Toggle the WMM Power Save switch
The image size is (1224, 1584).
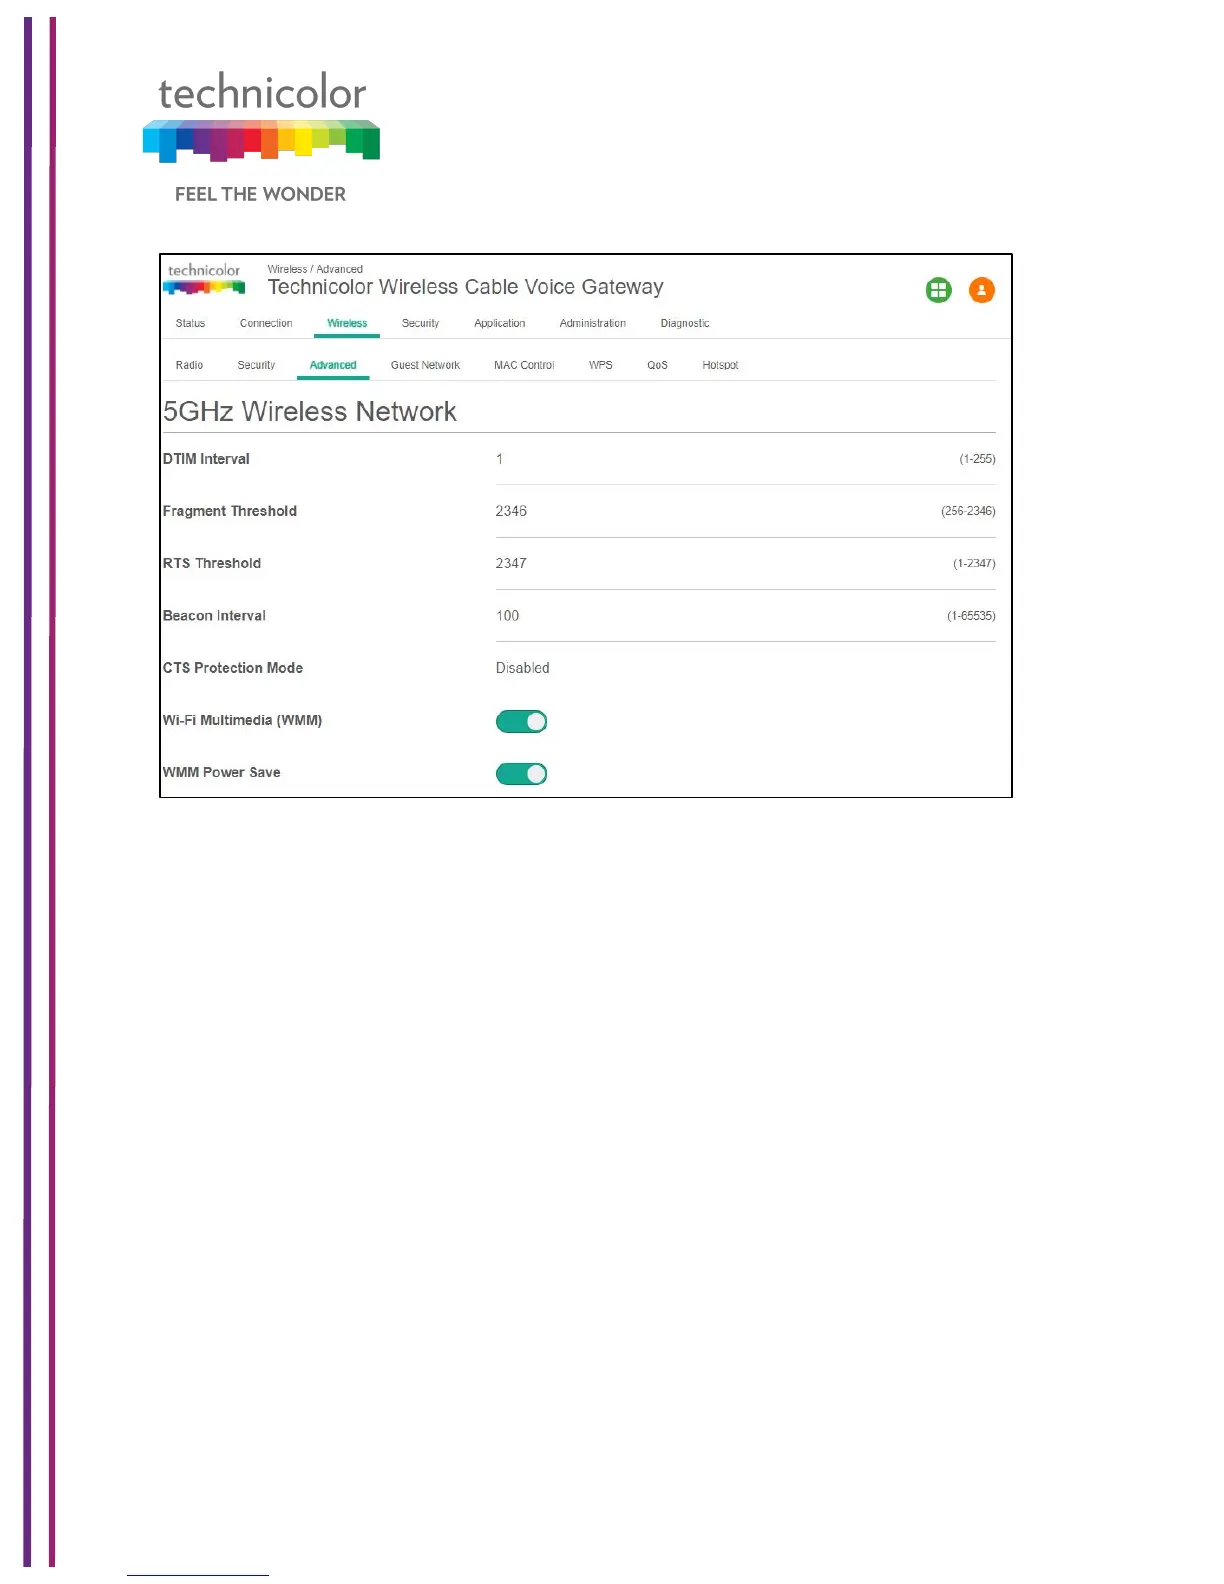[521, 773]
